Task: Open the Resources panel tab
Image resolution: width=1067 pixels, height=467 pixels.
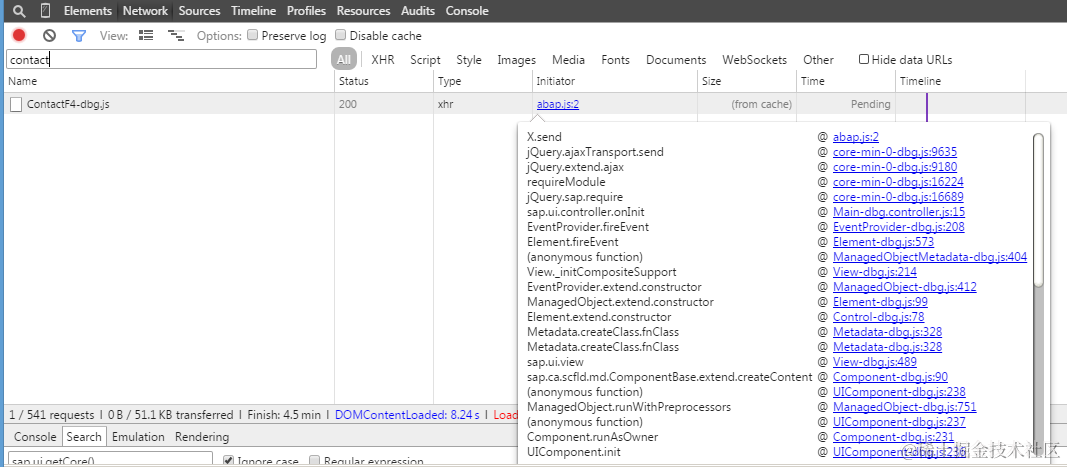Action: coord(363,11)
